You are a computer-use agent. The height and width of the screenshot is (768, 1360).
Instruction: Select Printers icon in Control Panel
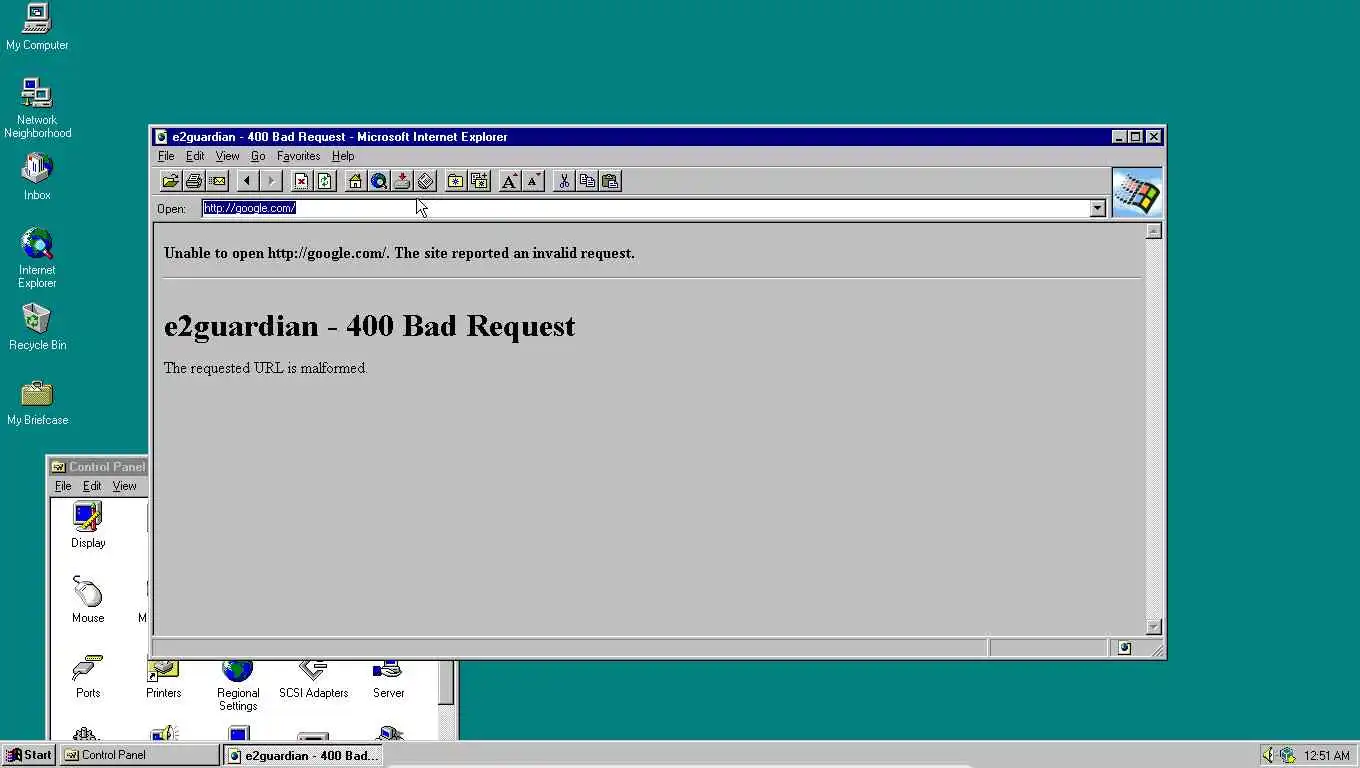tap(164, 680)
